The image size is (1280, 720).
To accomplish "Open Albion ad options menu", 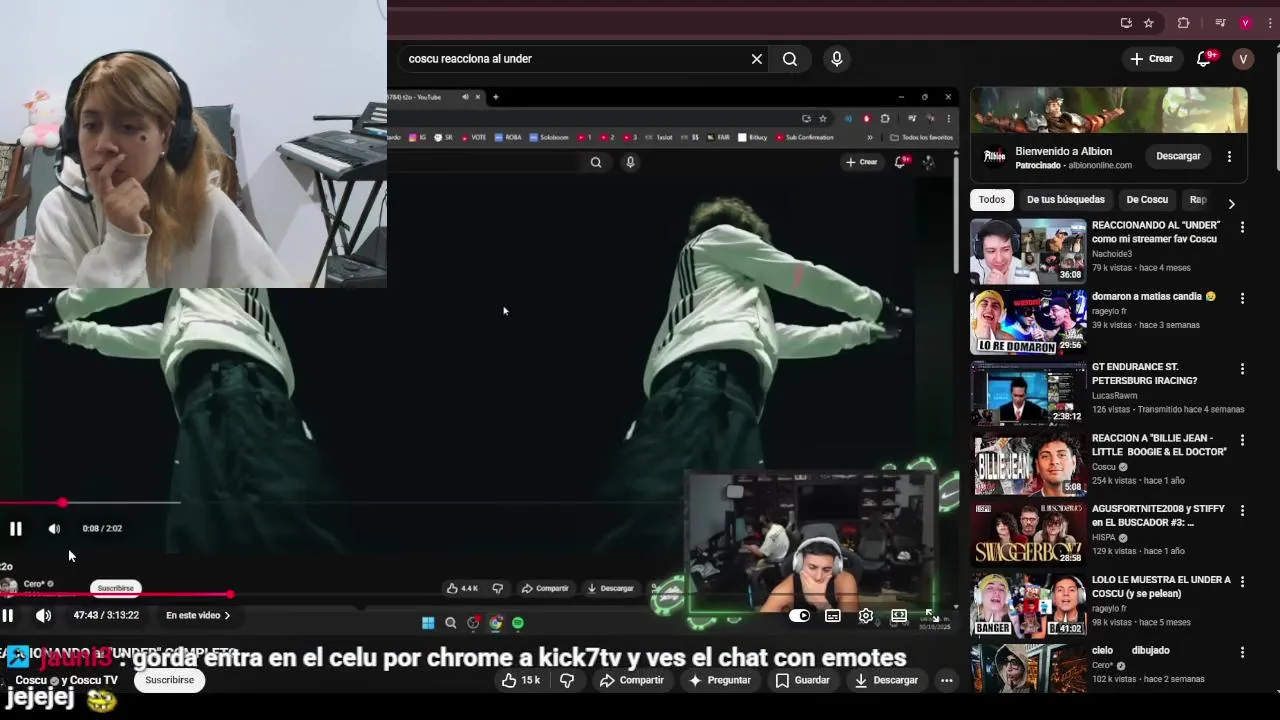I will [1229, 156].
